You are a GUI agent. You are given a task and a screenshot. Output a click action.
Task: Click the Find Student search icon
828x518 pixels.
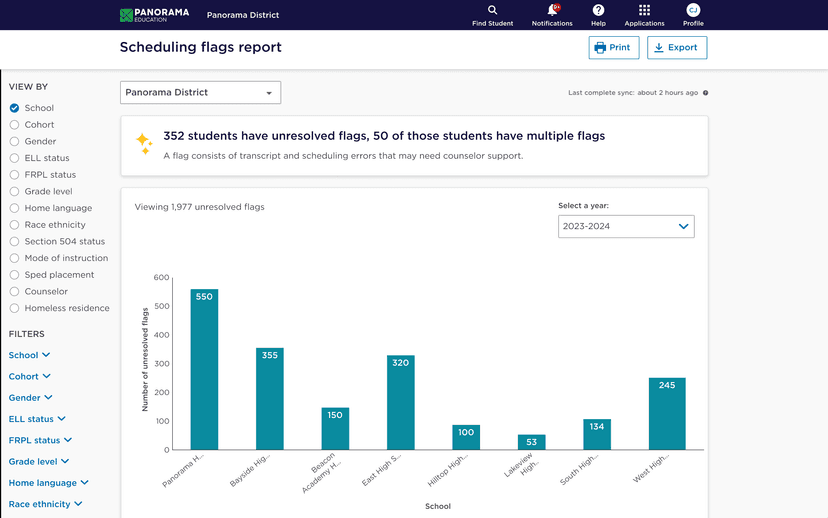coord(493,10)
